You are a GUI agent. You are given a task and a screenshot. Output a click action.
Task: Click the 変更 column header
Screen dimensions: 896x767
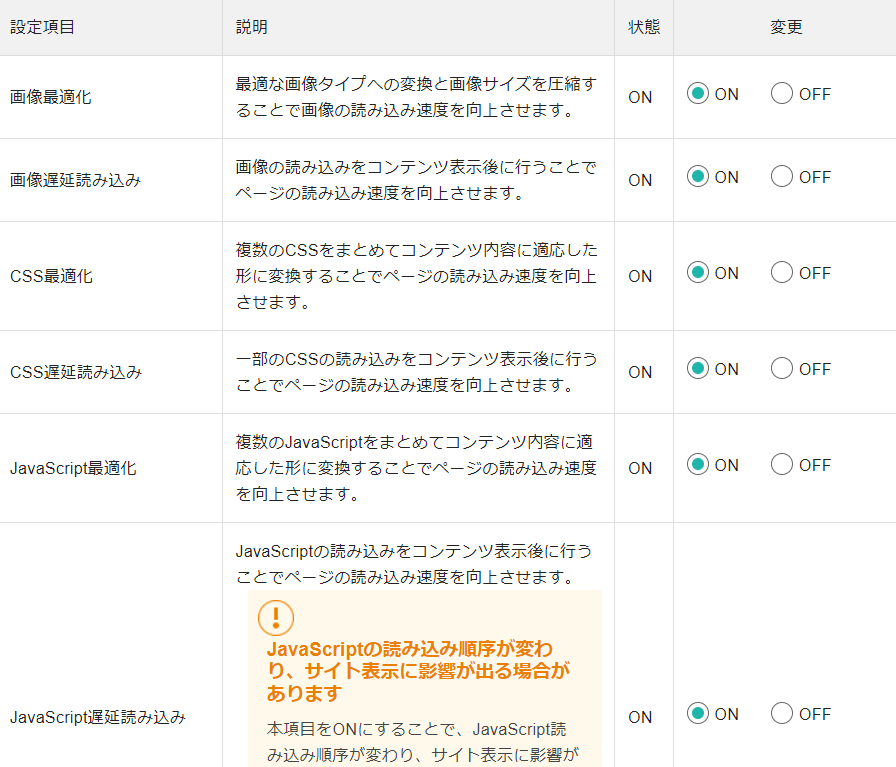click(x=786, y=27)
